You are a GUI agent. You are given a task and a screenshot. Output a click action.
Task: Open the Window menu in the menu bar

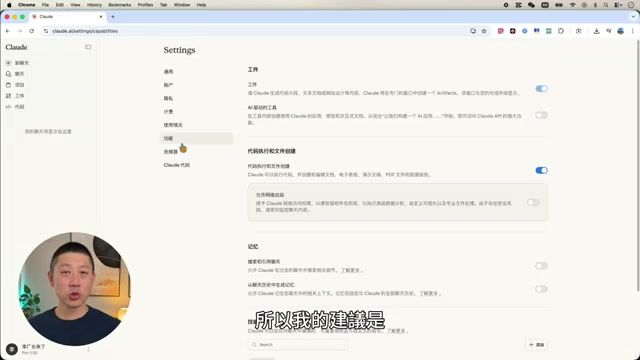pos(182,5)
